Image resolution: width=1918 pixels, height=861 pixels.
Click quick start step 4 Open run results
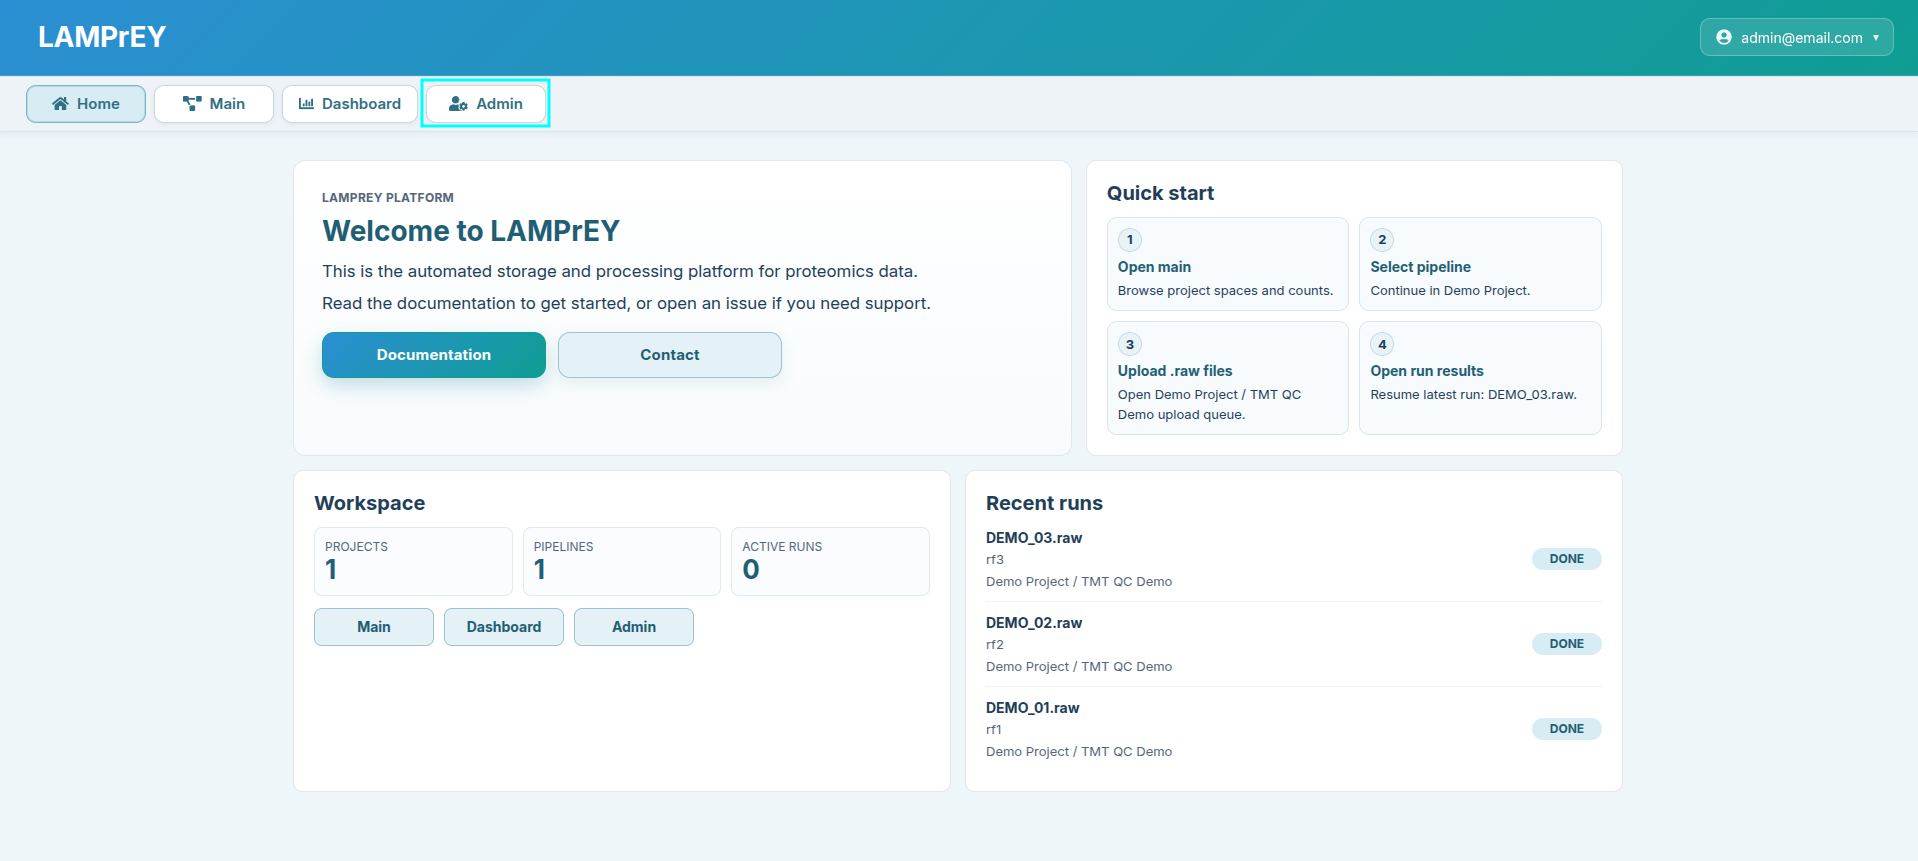[1479, 378]
